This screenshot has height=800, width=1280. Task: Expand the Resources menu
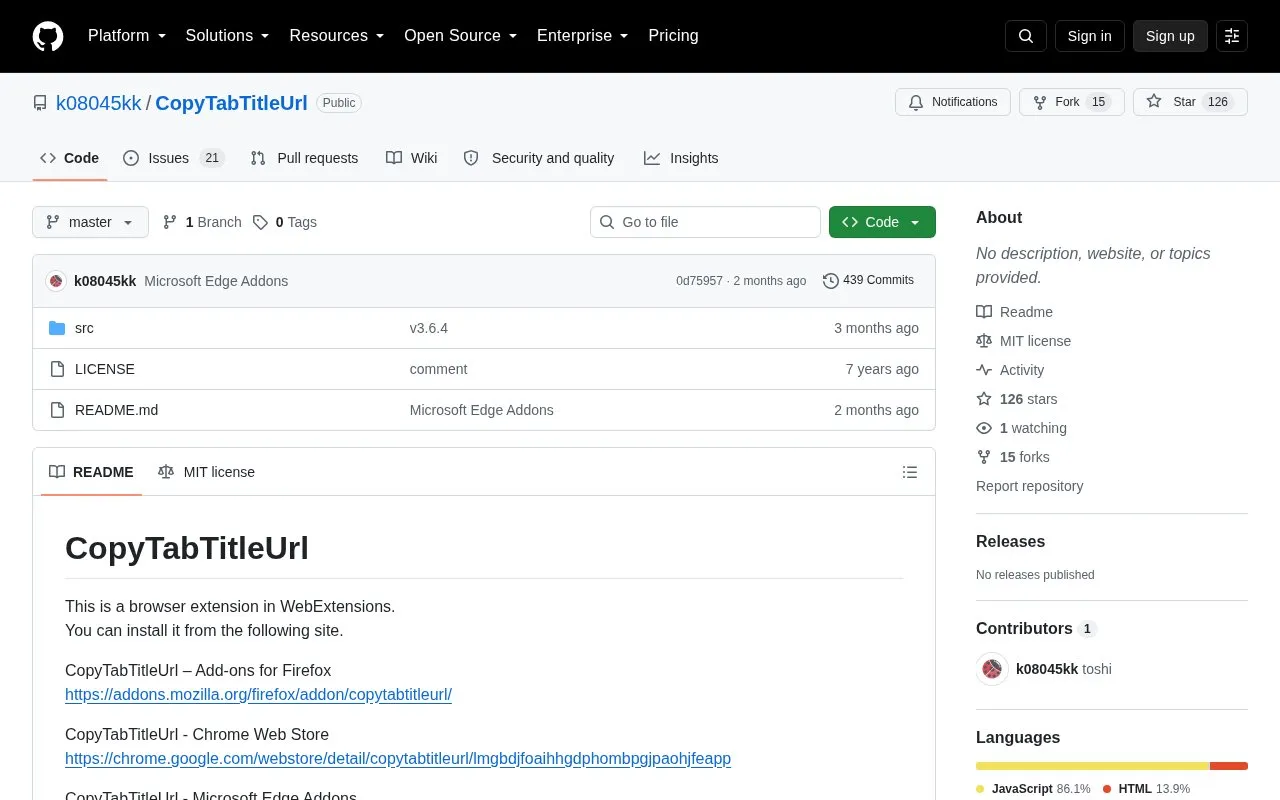point(337,36)
